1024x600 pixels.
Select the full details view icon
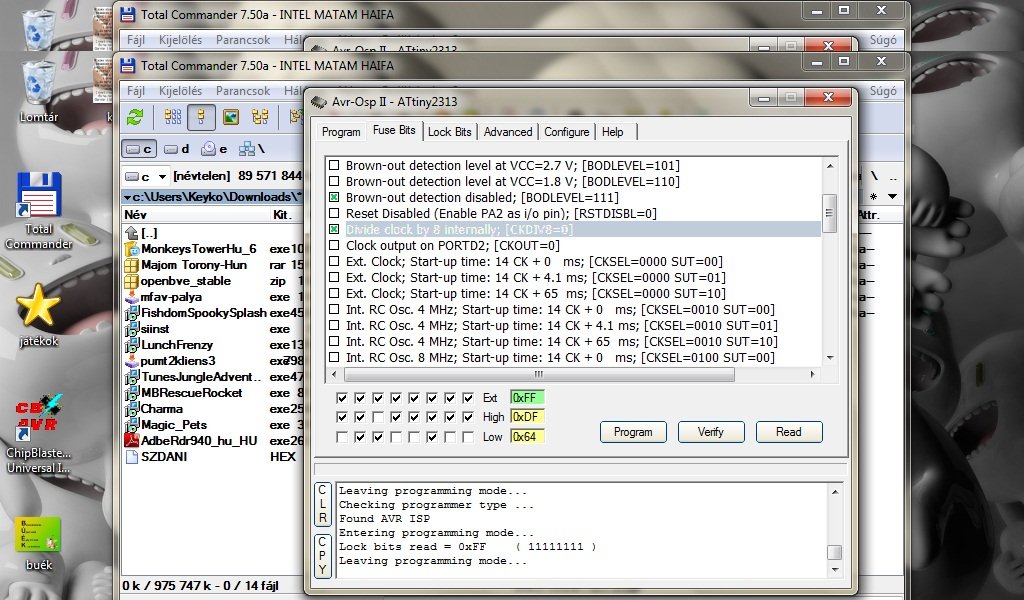point(201,117)
